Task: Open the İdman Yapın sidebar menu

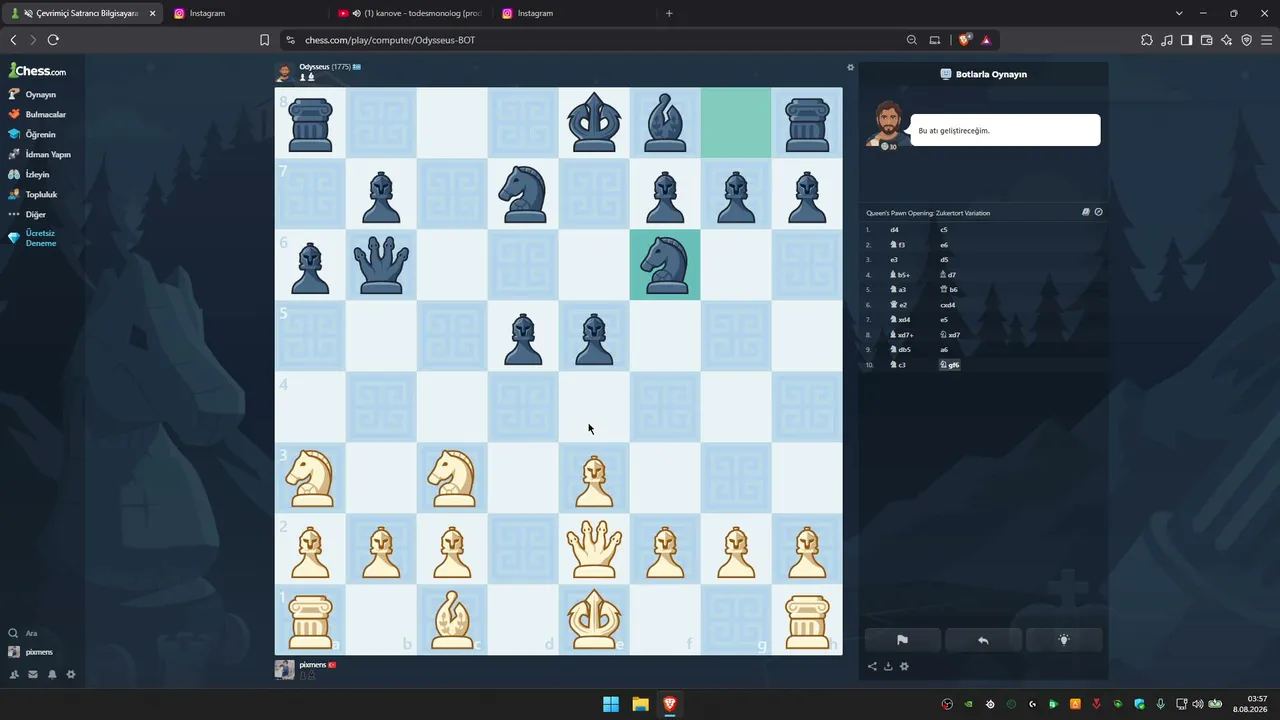Action: pyautogui.click(x=40, y=154)
